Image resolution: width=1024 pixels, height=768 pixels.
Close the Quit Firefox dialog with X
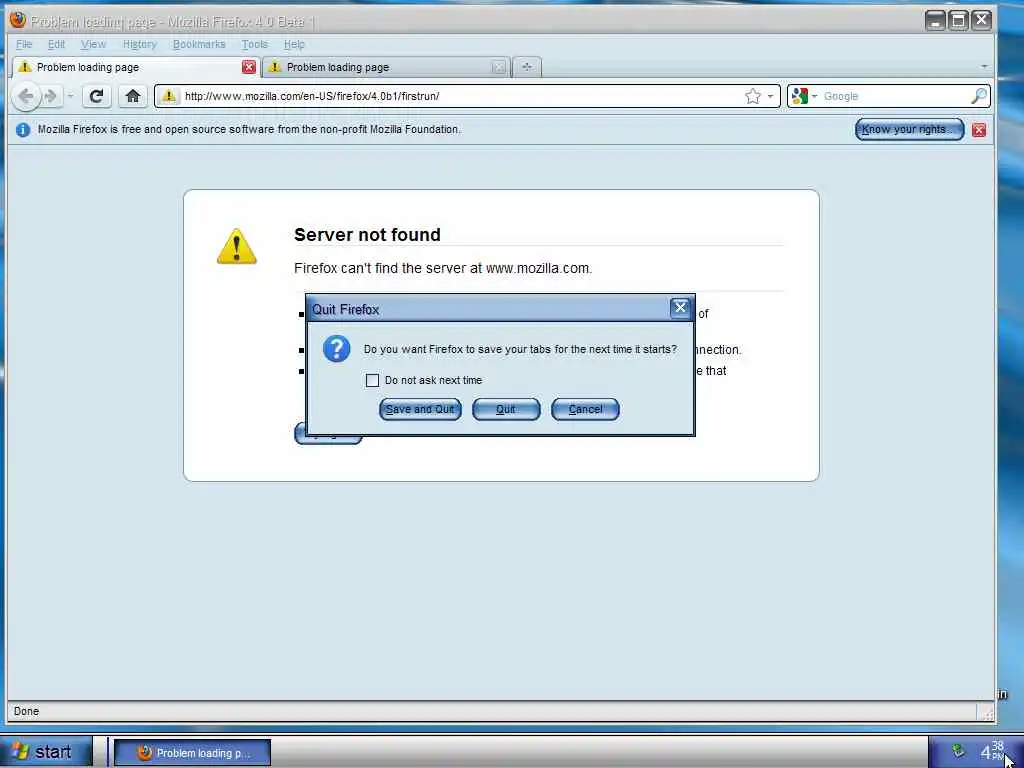tap(680, 308)
